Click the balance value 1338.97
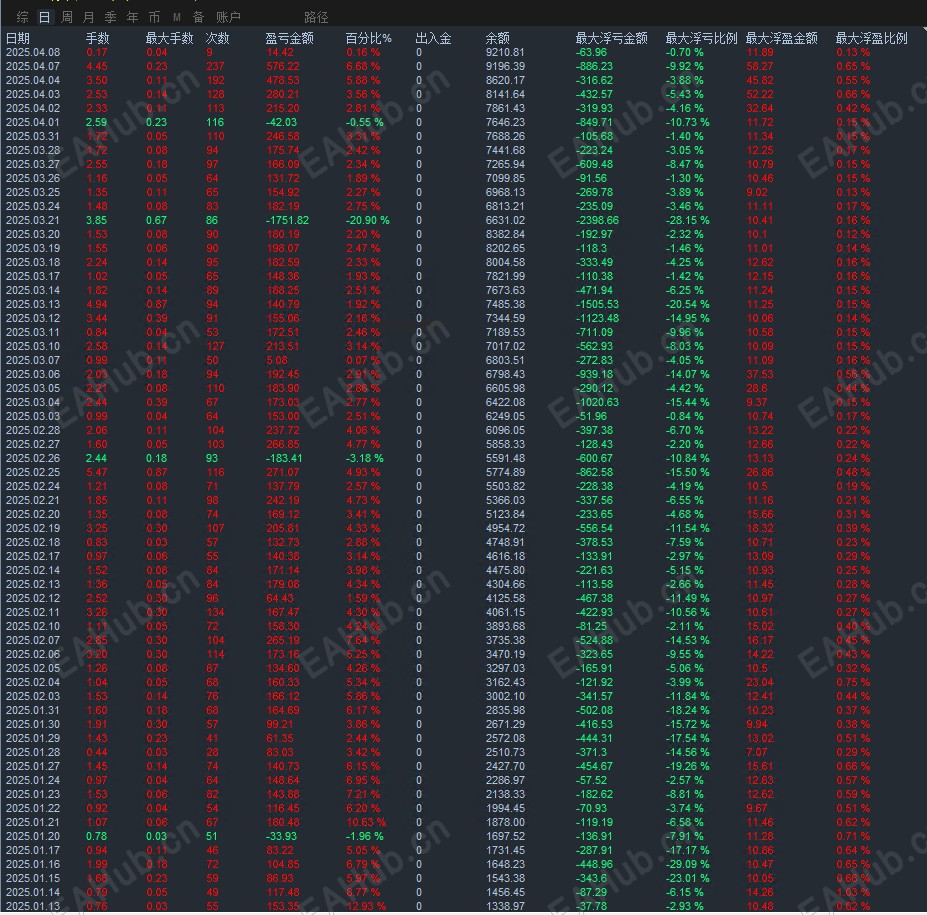Viewport: 927px width, 915px height. tap(505, 906)
